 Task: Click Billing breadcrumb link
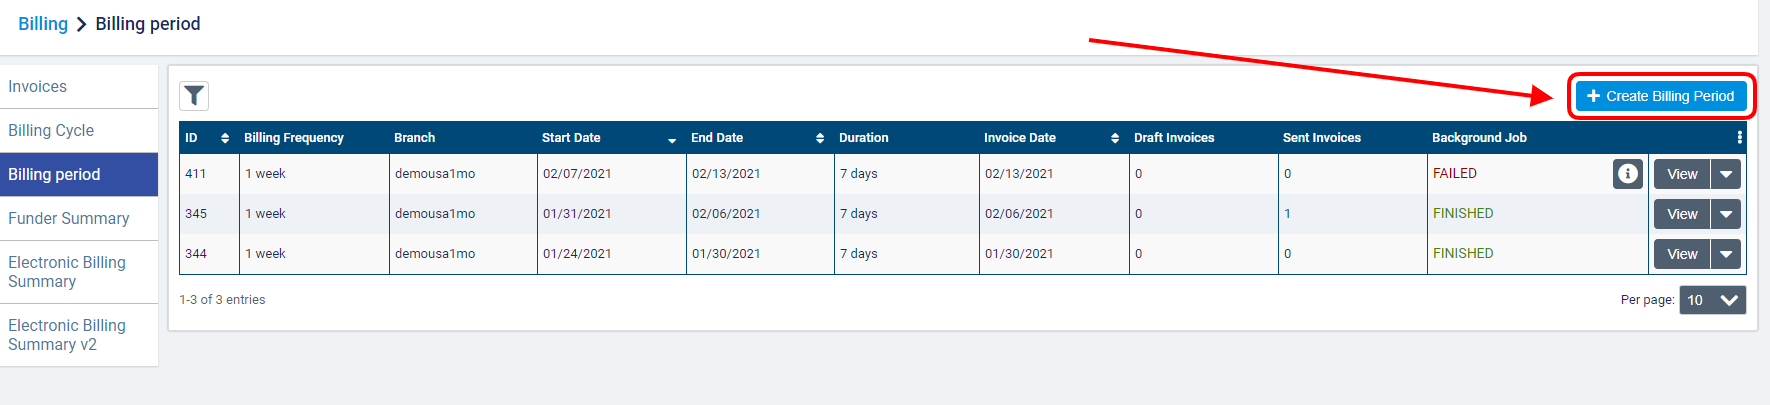(43, 24)
